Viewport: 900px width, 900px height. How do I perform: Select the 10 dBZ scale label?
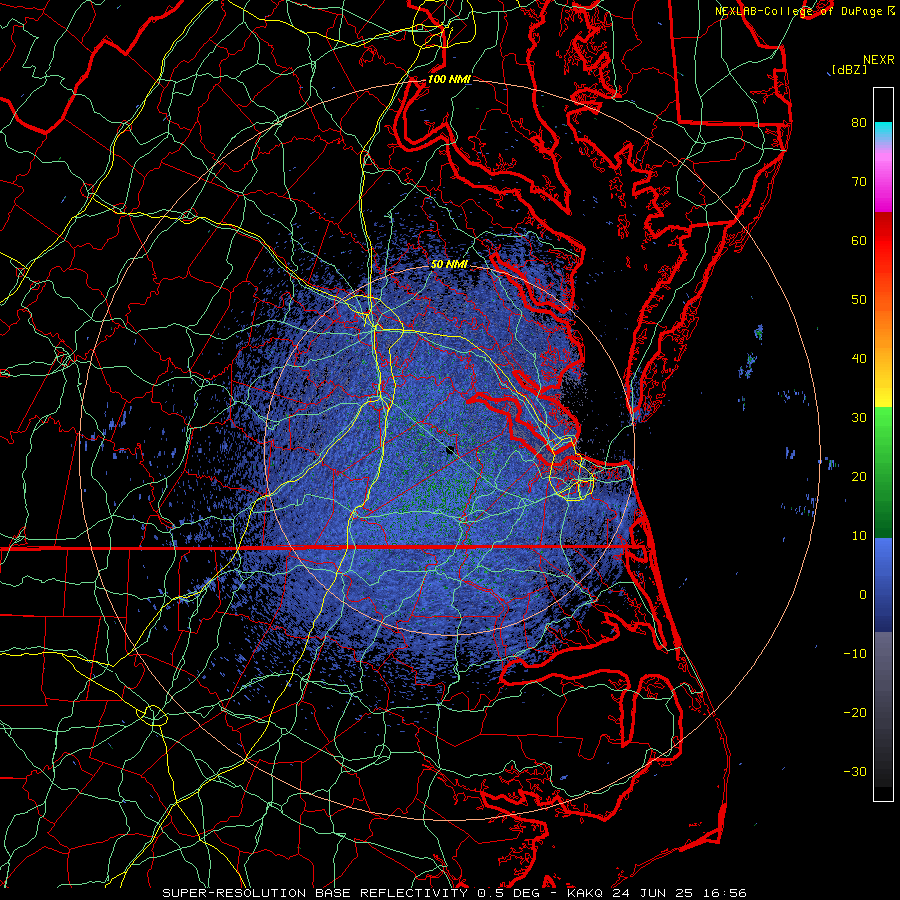859,536
